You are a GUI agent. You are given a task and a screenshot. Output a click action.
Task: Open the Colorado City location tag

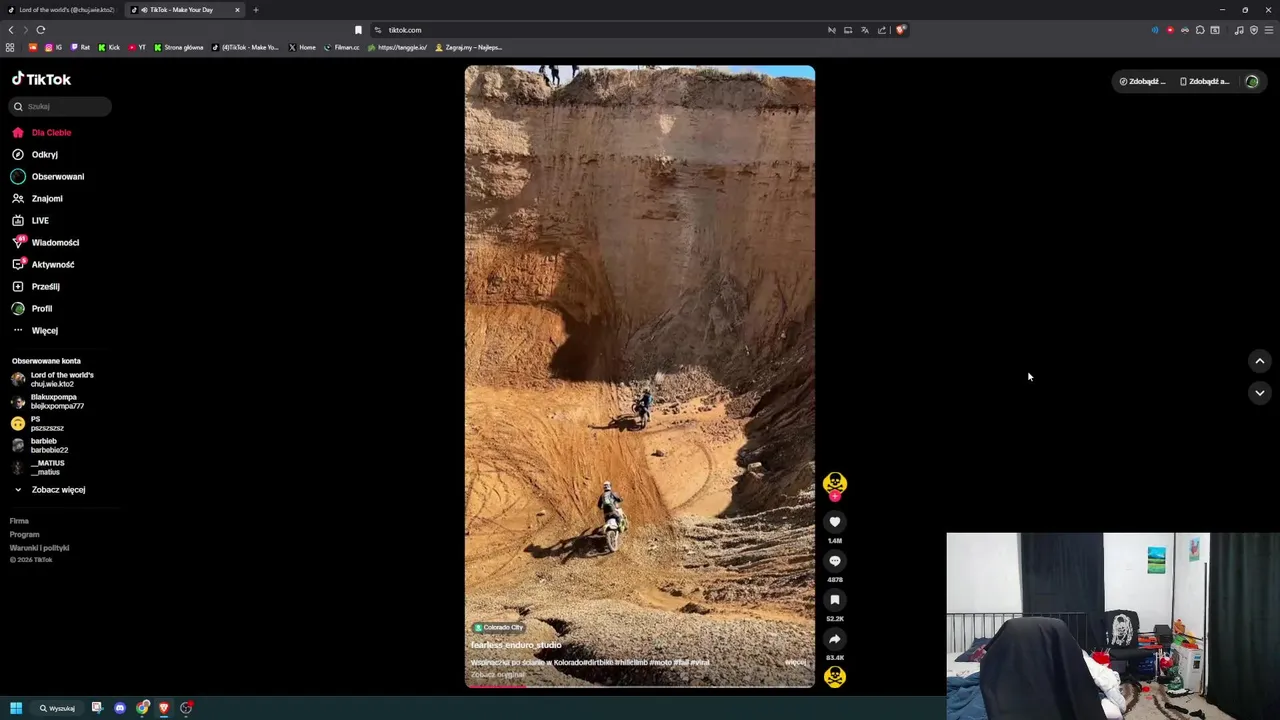tap(498, 627)
